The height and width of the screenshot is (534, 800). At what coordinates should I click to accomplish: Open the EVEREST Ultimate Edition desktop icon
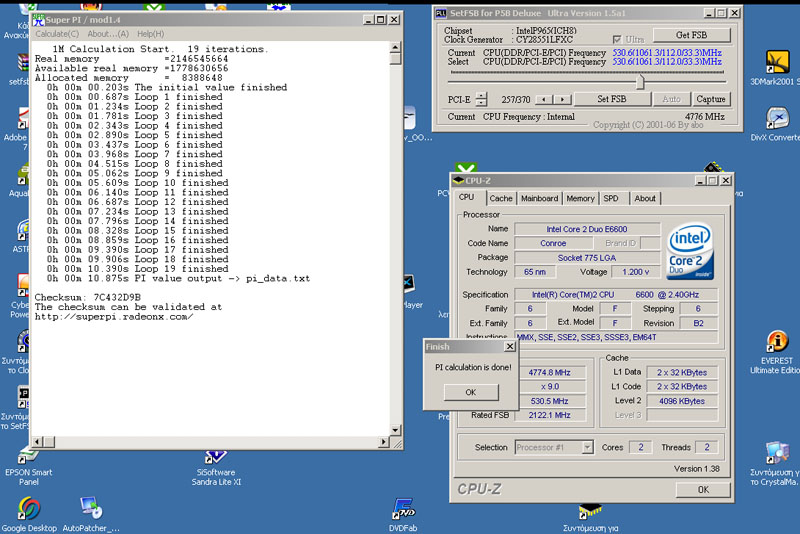tap(777, 343)
